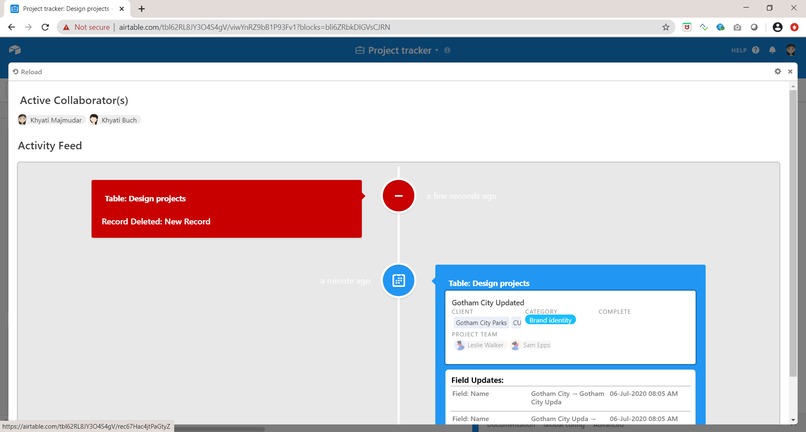
Task: Click 'Gotham City → Gotham City Upda' value
Action: (x=567, y=398)
